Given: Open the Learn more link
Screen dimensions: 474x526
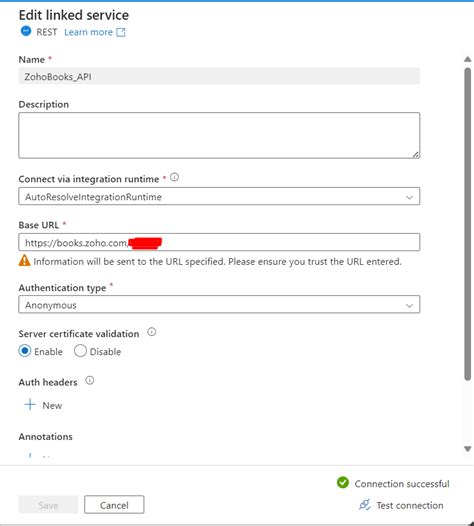Looking at the screenshot, I should (x=89, y=32).
